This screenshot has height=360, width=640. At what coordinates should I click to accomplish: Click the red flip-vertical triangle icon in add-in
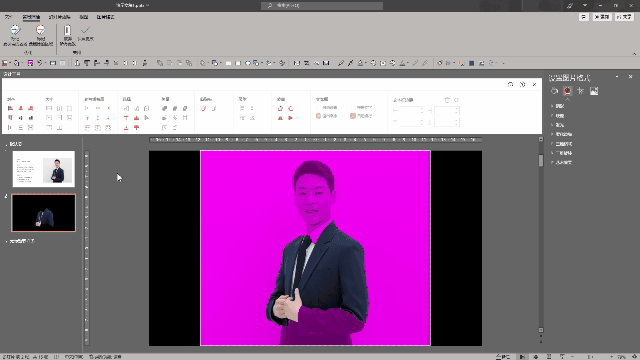coord(280,118)
